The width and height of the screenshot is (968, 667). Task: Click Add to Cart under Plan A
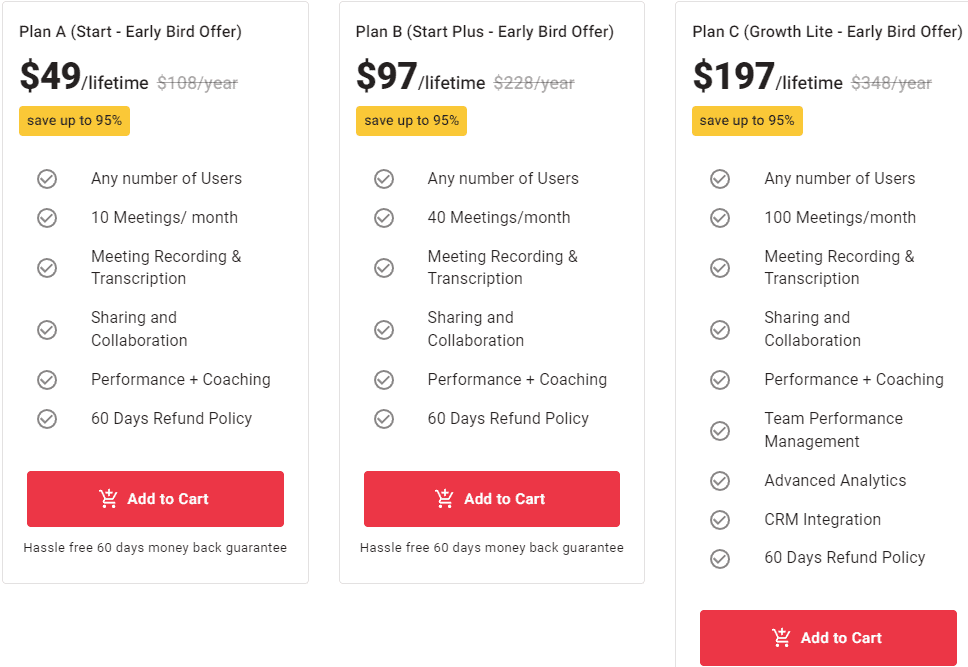155,498
